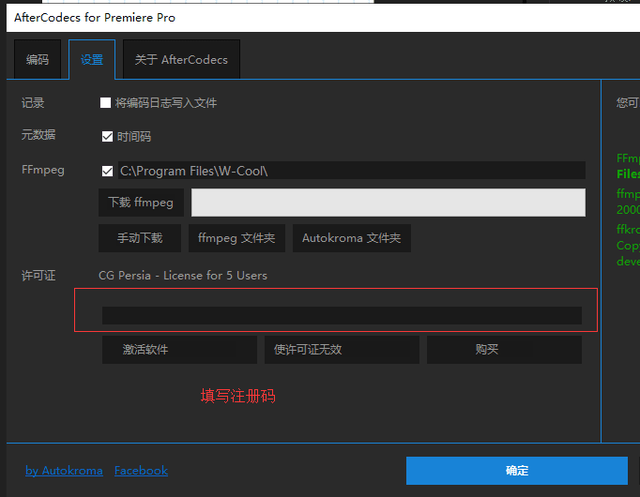Click the 手动下载 button
Viewport: 640px width, 497px height.
click(140, 238)
